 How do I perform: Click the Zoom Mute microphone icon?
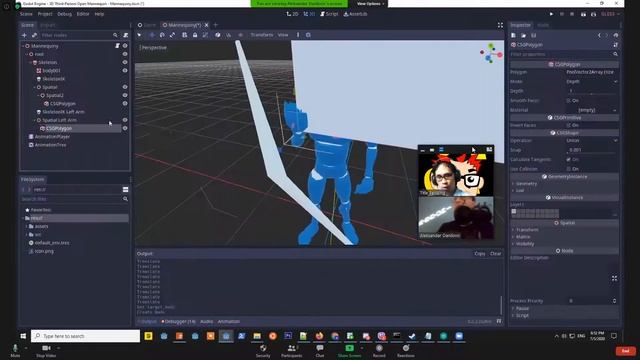(x=15, y=349)
